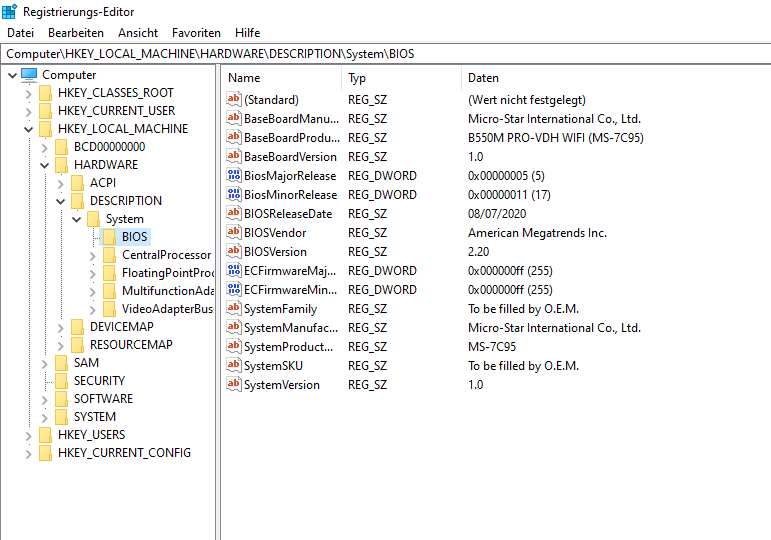The width and height of the screenshot is (771, 540).
Task: Expand the FloatingPointProcessor key
Action: (93, 273)
